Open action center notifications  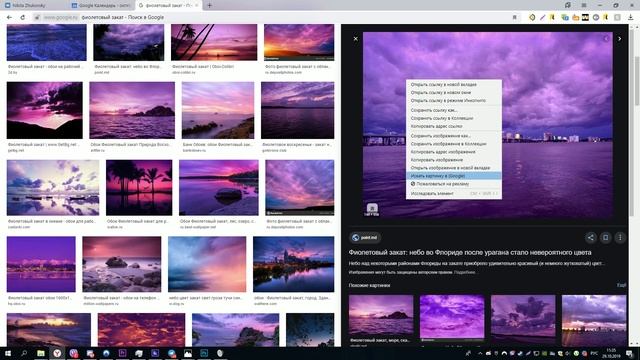pyautogui.click(x=629, y=353)
